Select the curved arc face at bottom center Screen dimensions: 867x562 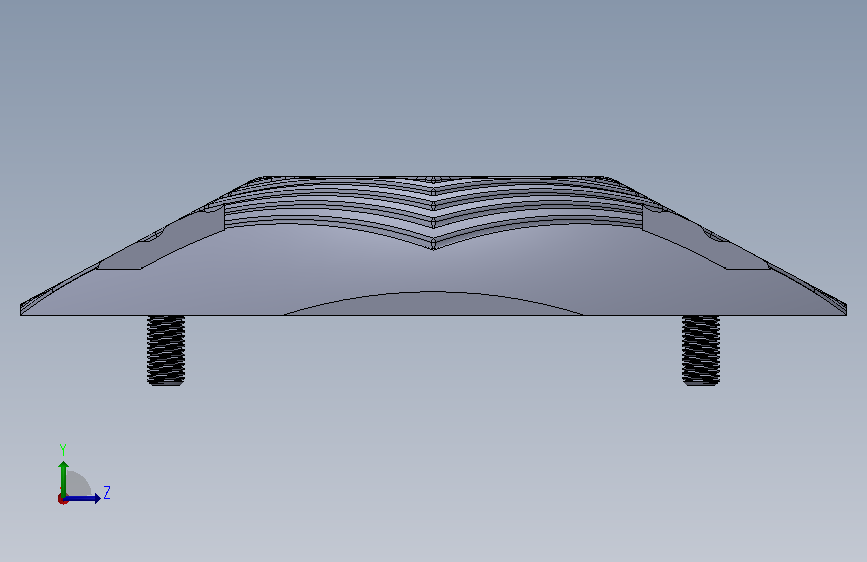coord(434,305)
